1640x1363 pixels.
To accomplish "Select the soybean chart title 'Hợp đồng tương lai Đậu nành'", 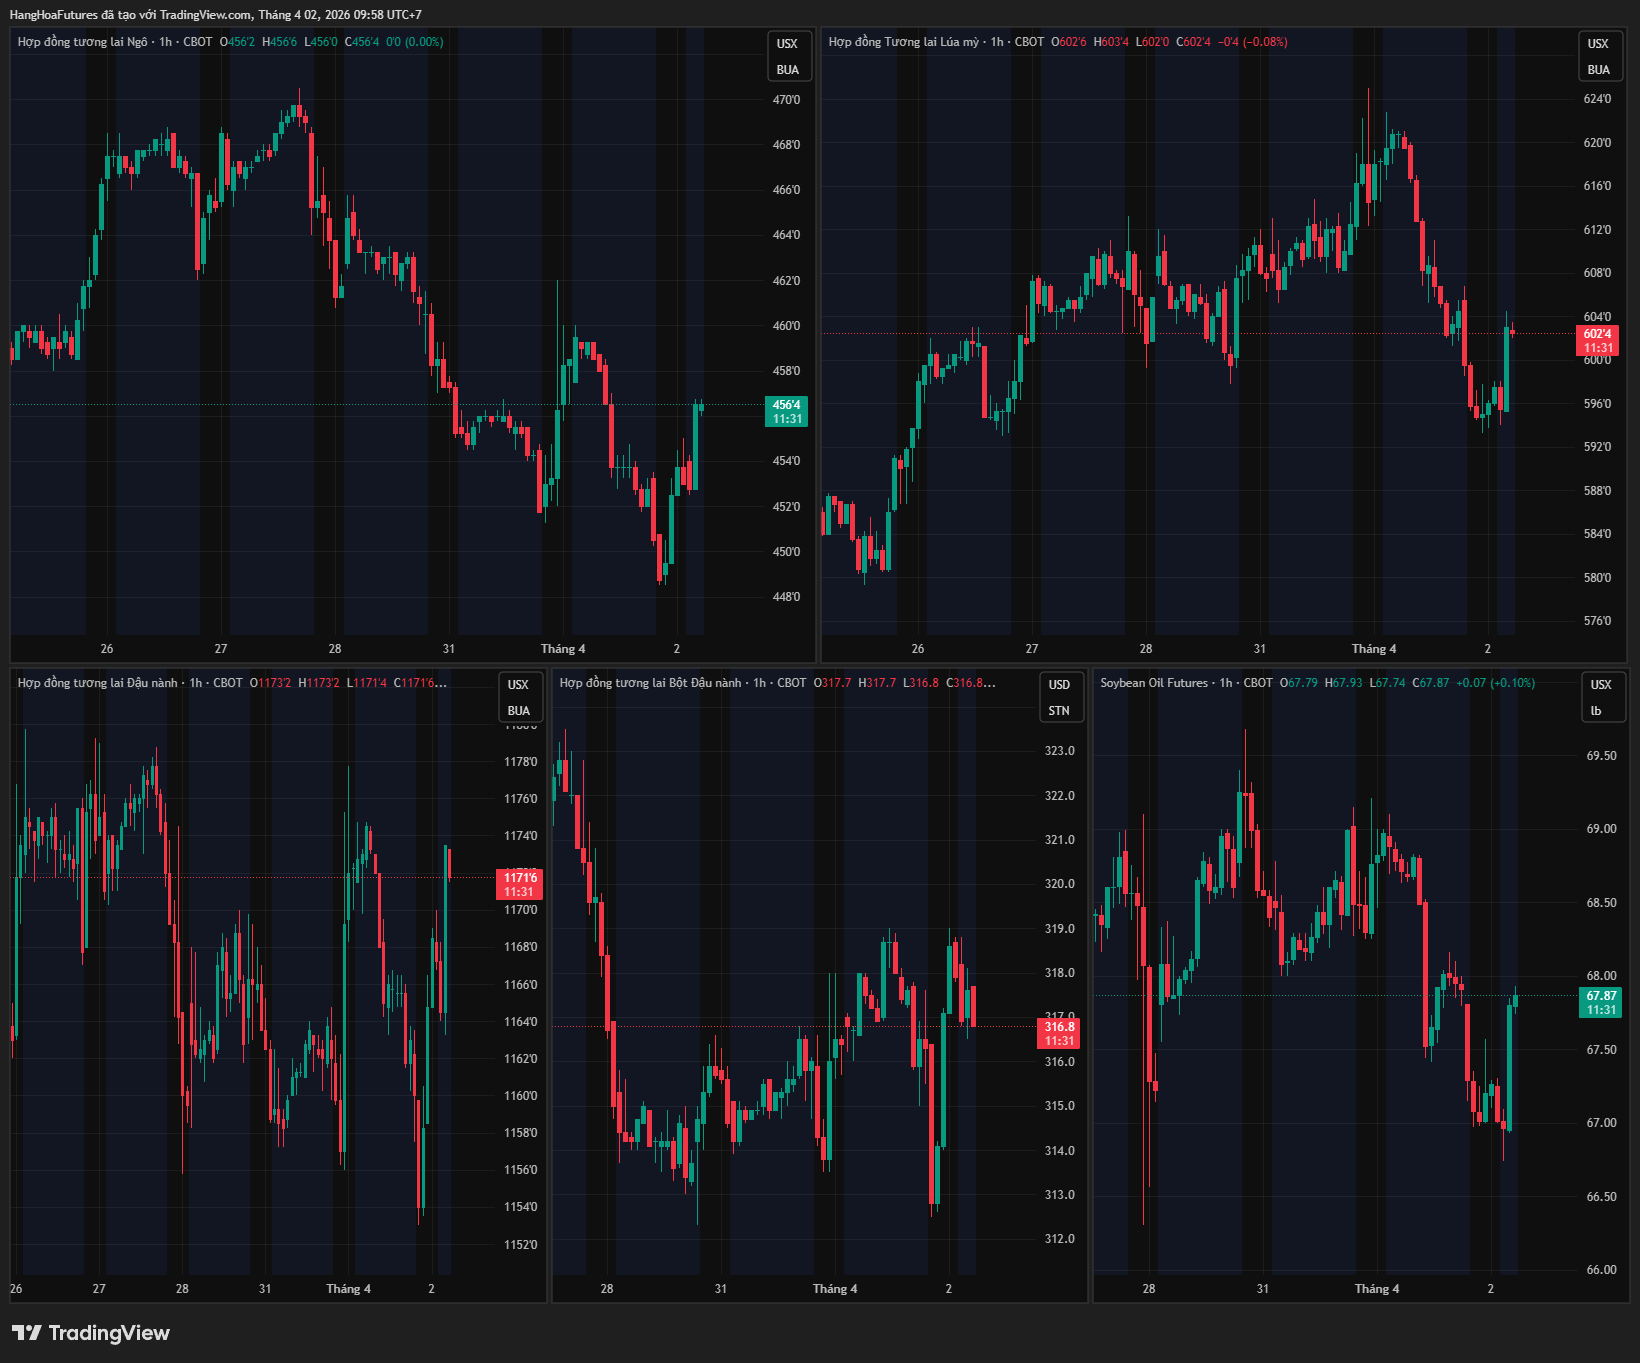I will (97, 683).
